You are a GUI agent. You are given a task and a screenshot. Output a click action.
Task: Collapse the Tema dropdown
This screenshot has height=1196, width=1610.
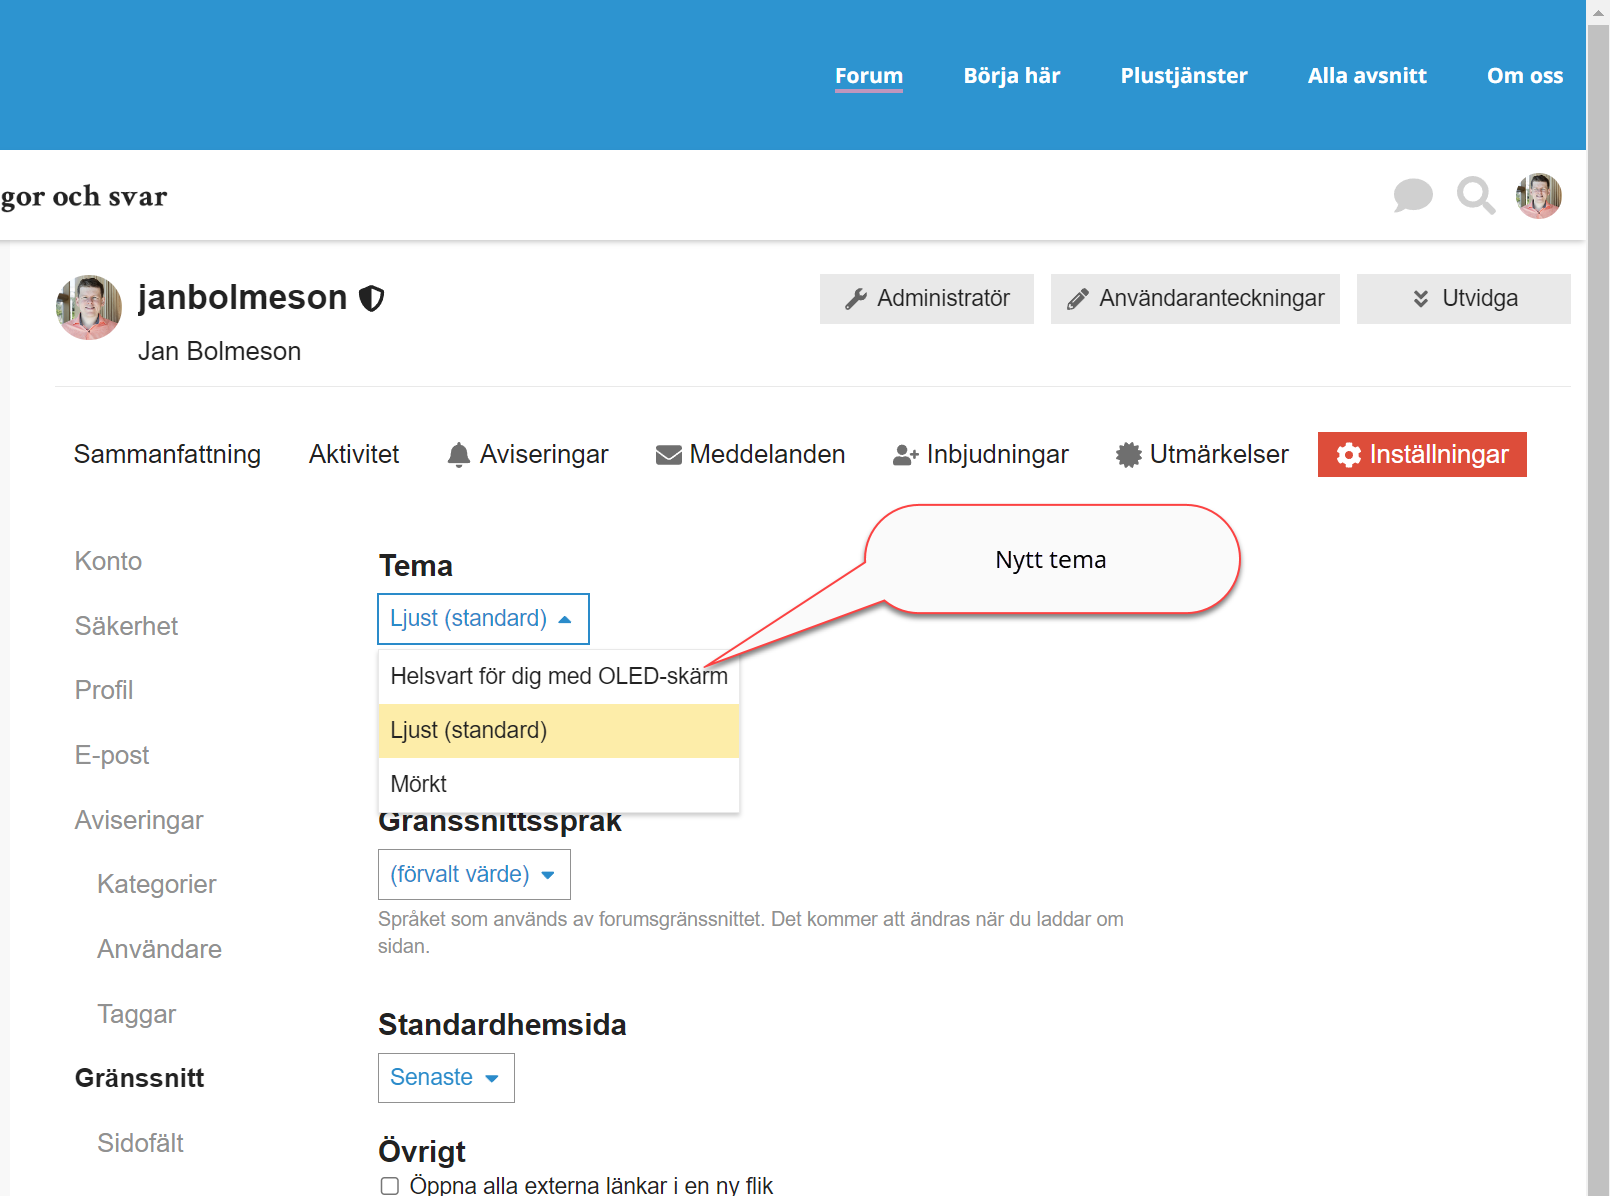pyautogui.click(x=483, y=619)
